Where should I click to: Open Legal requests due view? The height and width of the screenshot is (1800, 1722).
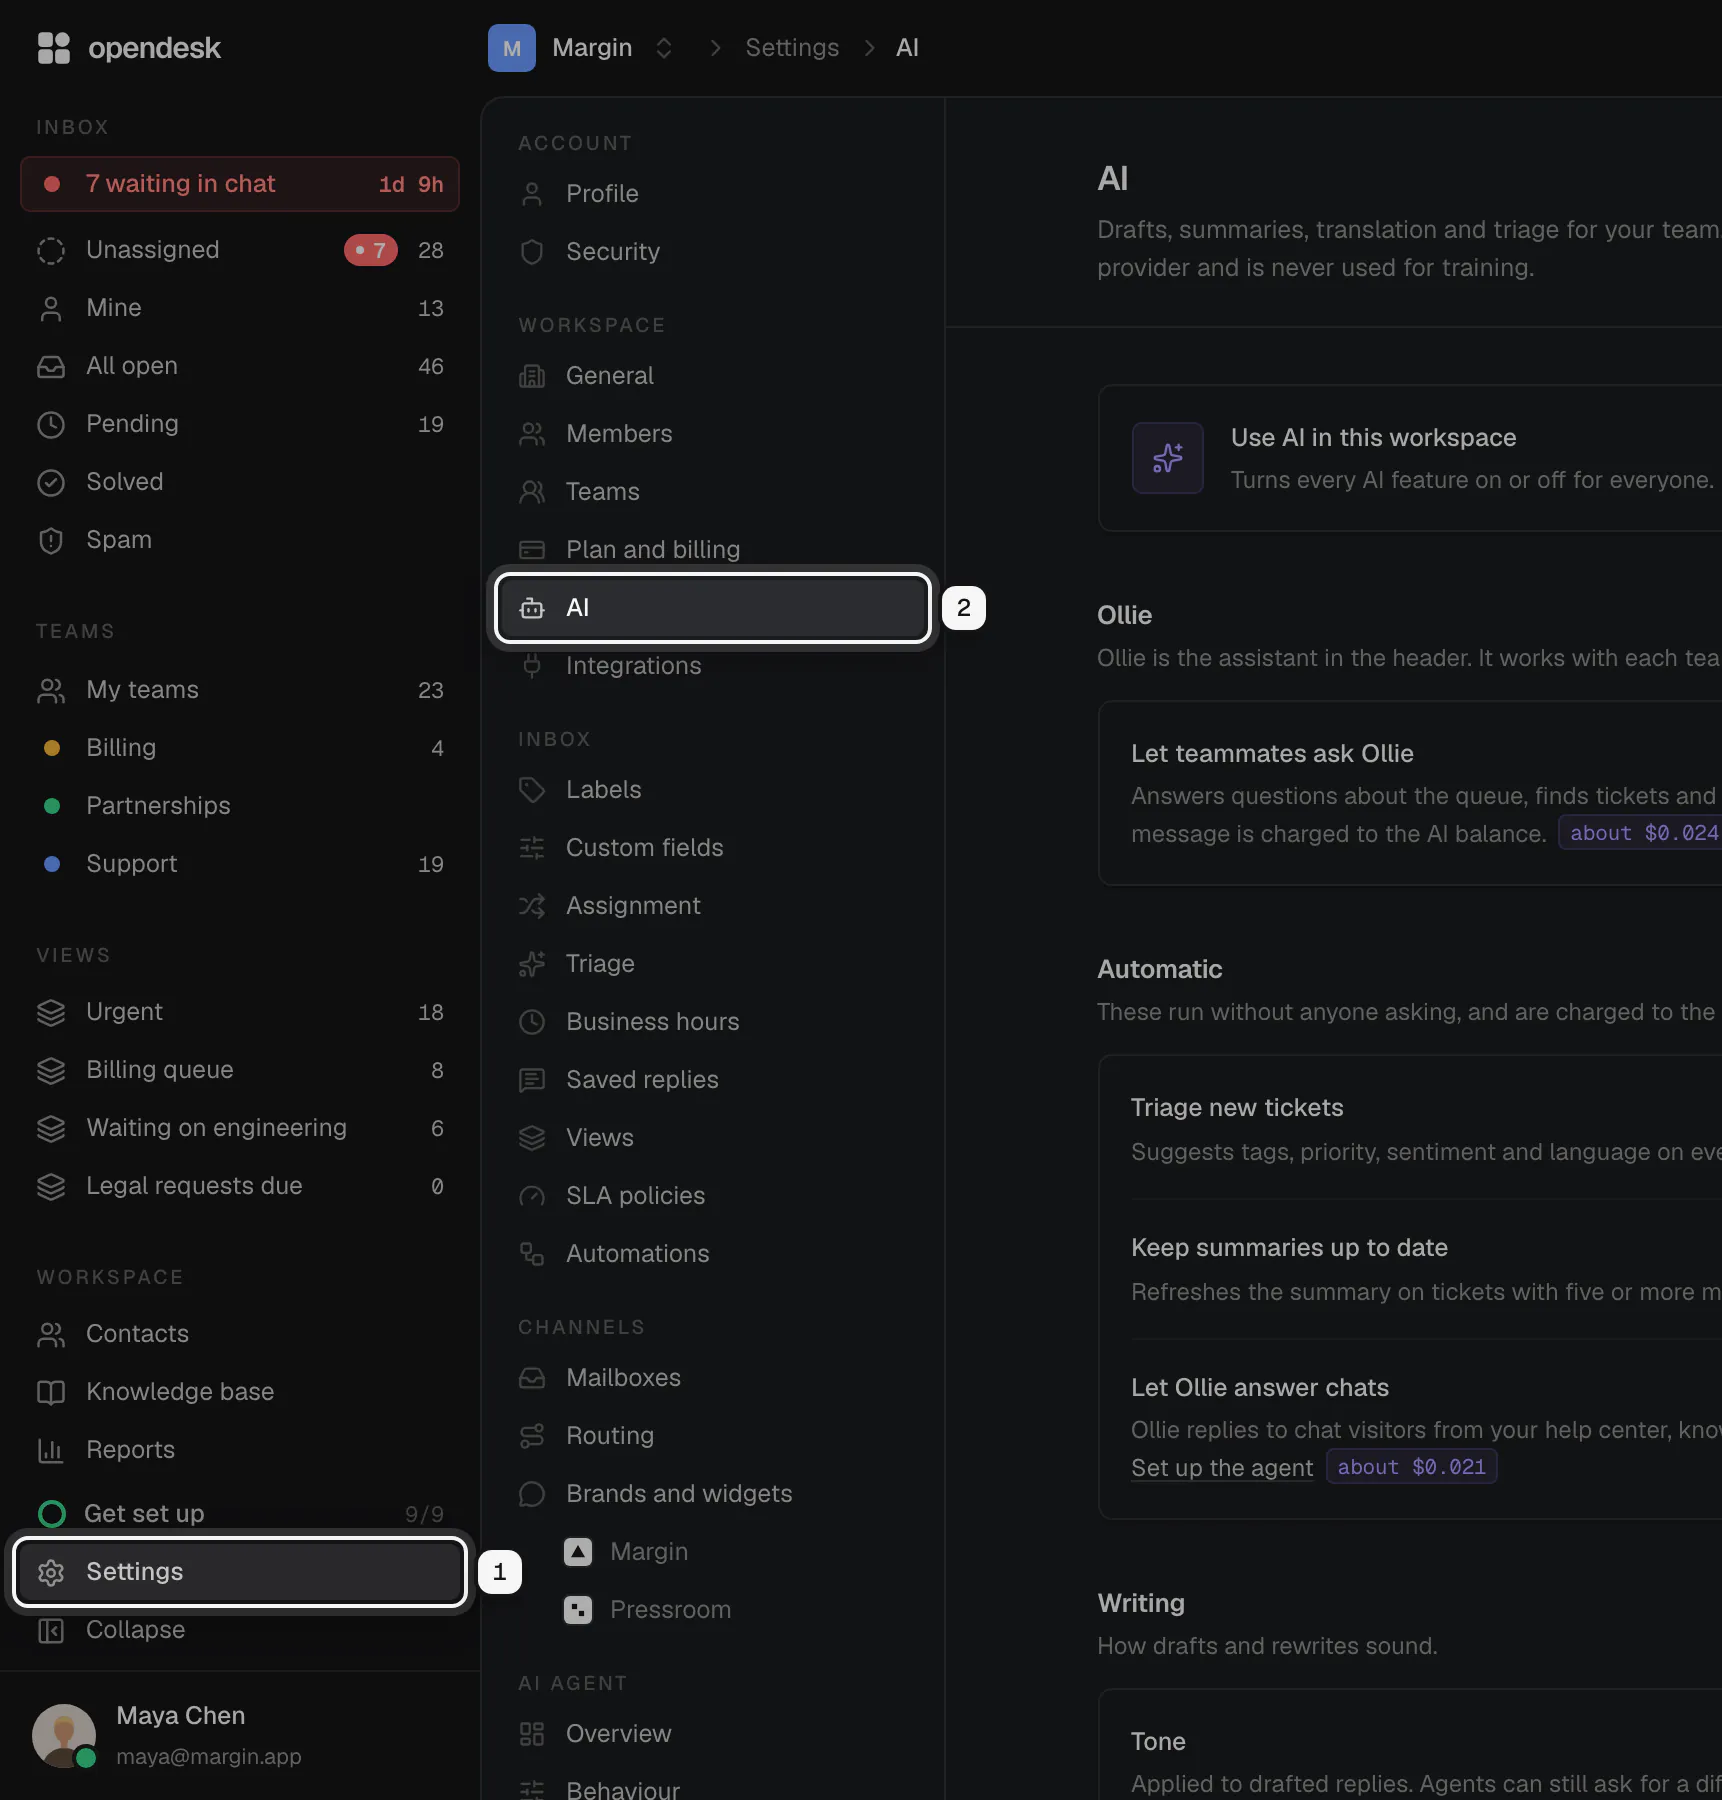pos(240,1186)
